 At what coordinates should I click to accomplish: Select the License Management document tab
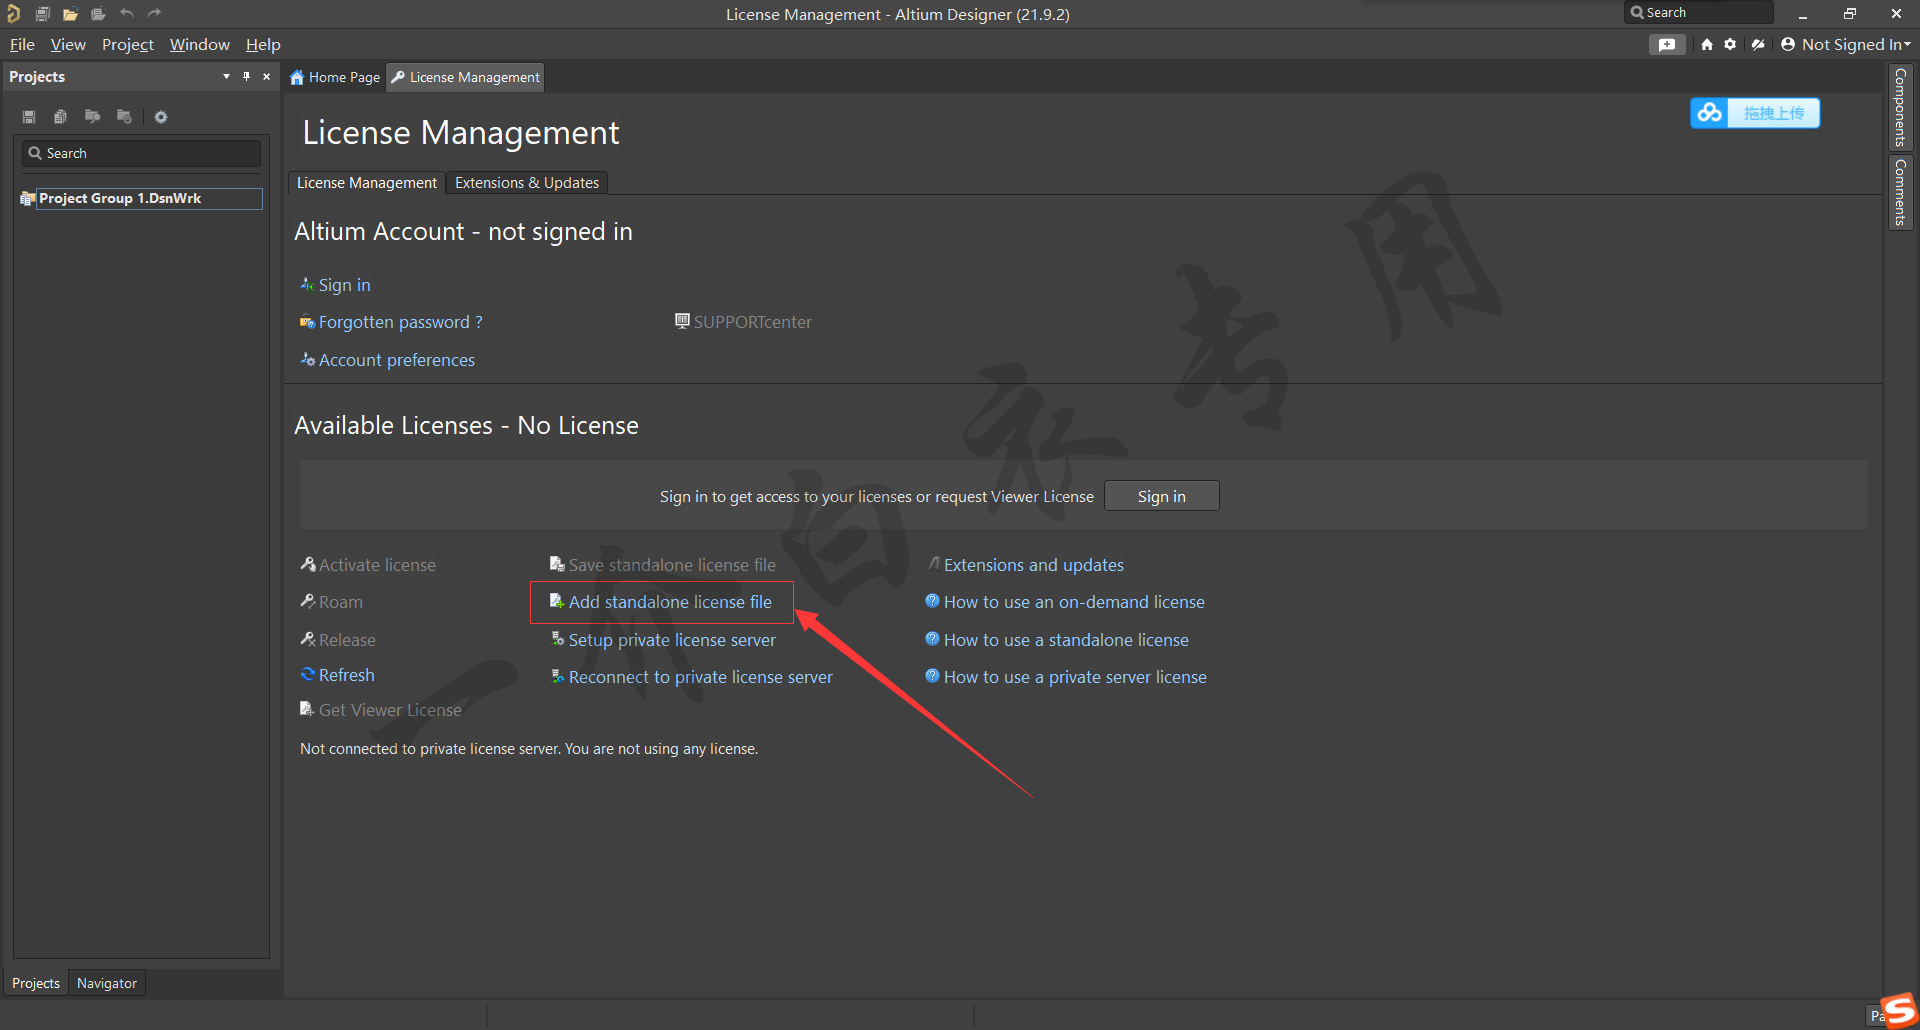click(x=465, y=77)
